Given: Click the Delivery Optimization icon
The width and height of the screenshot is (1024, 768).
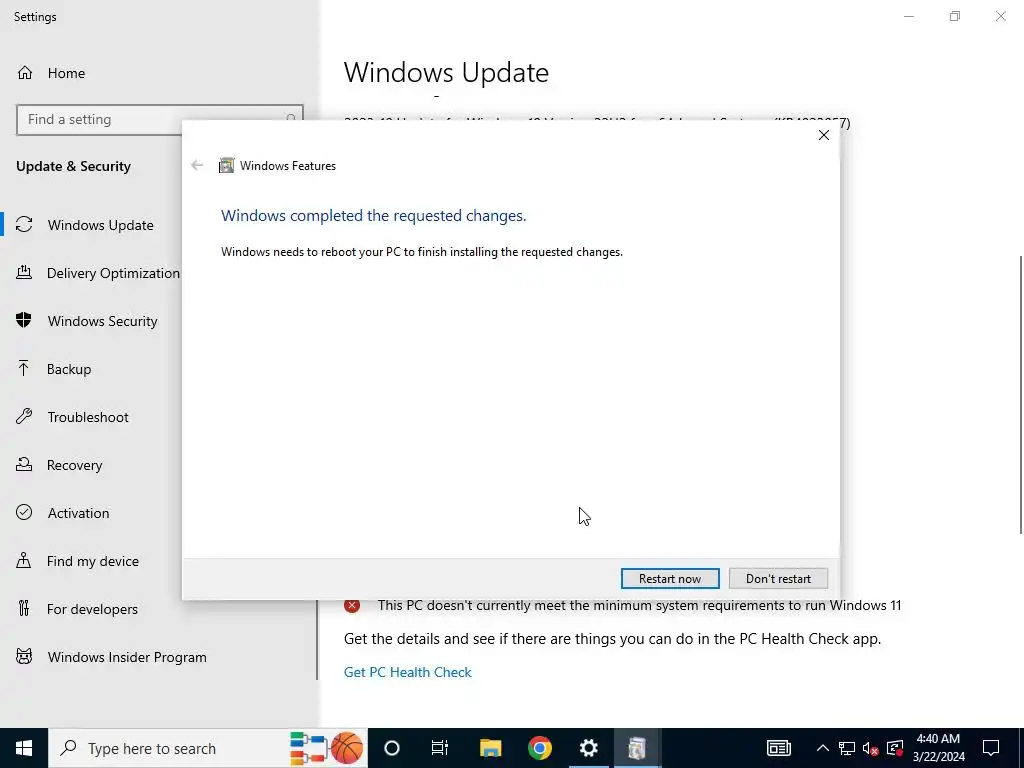Looking at the screenshot, I should click(x=24, y=272).
